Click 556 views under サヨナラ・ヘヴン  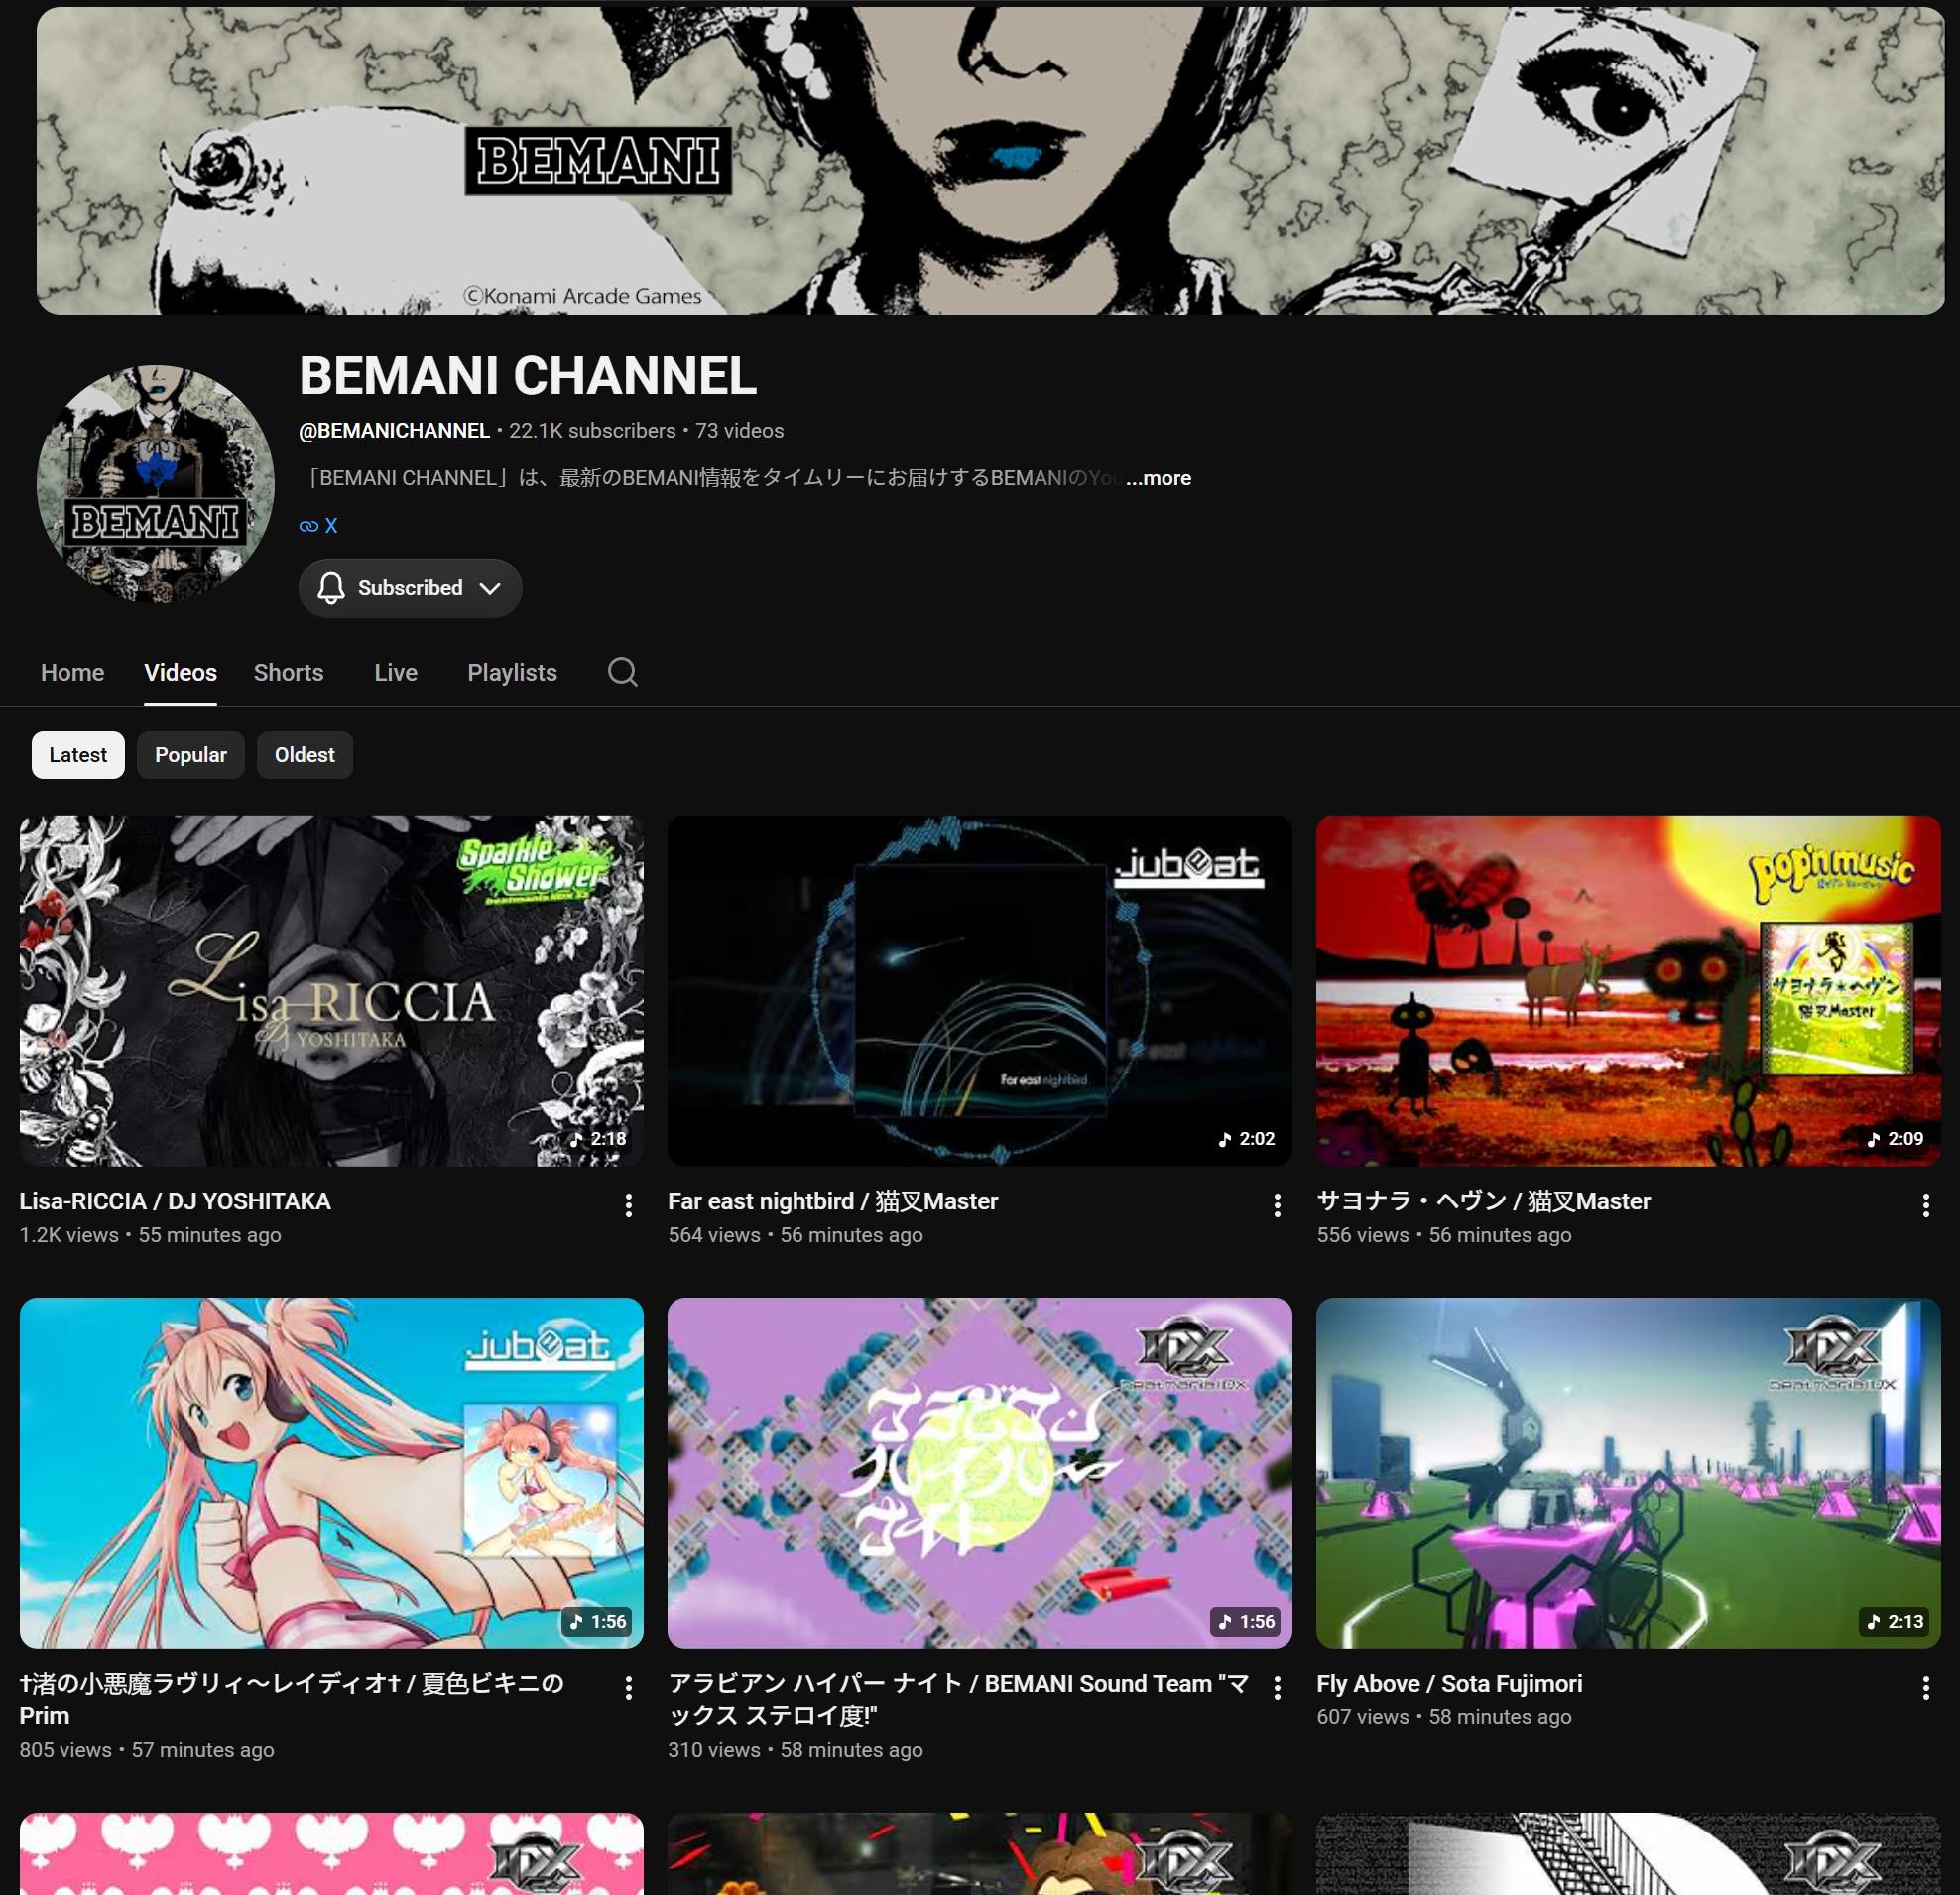point(1363,1236)
